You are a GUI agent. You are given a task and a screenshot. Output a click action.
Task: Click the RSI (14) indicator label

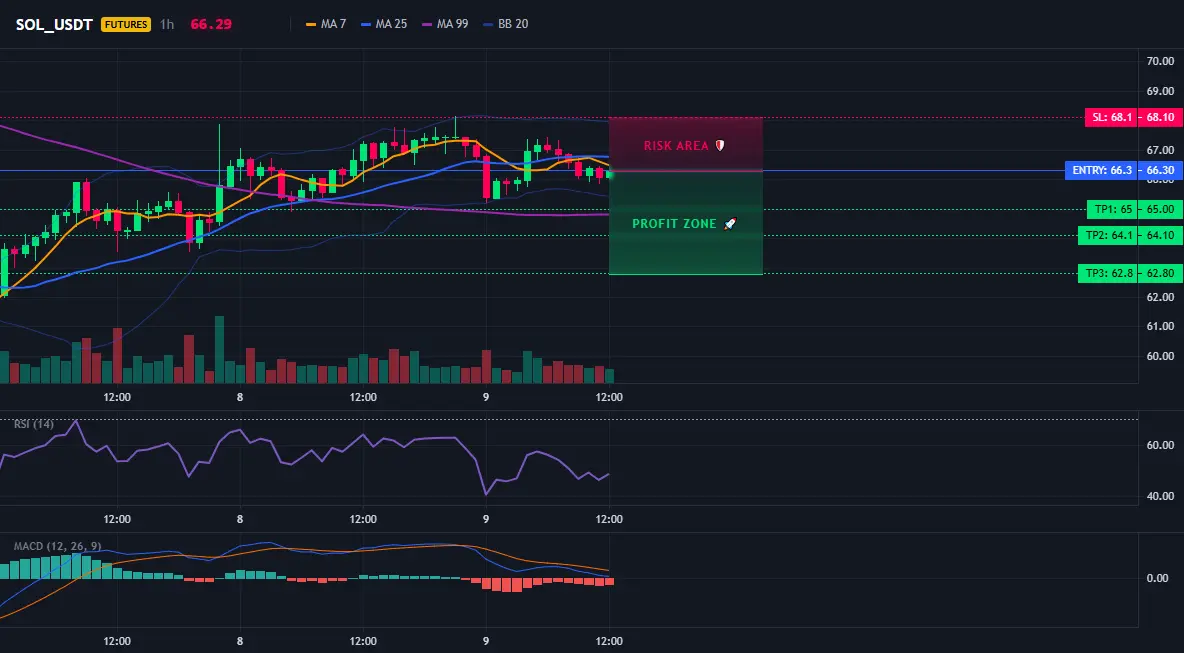click(34, 424)
